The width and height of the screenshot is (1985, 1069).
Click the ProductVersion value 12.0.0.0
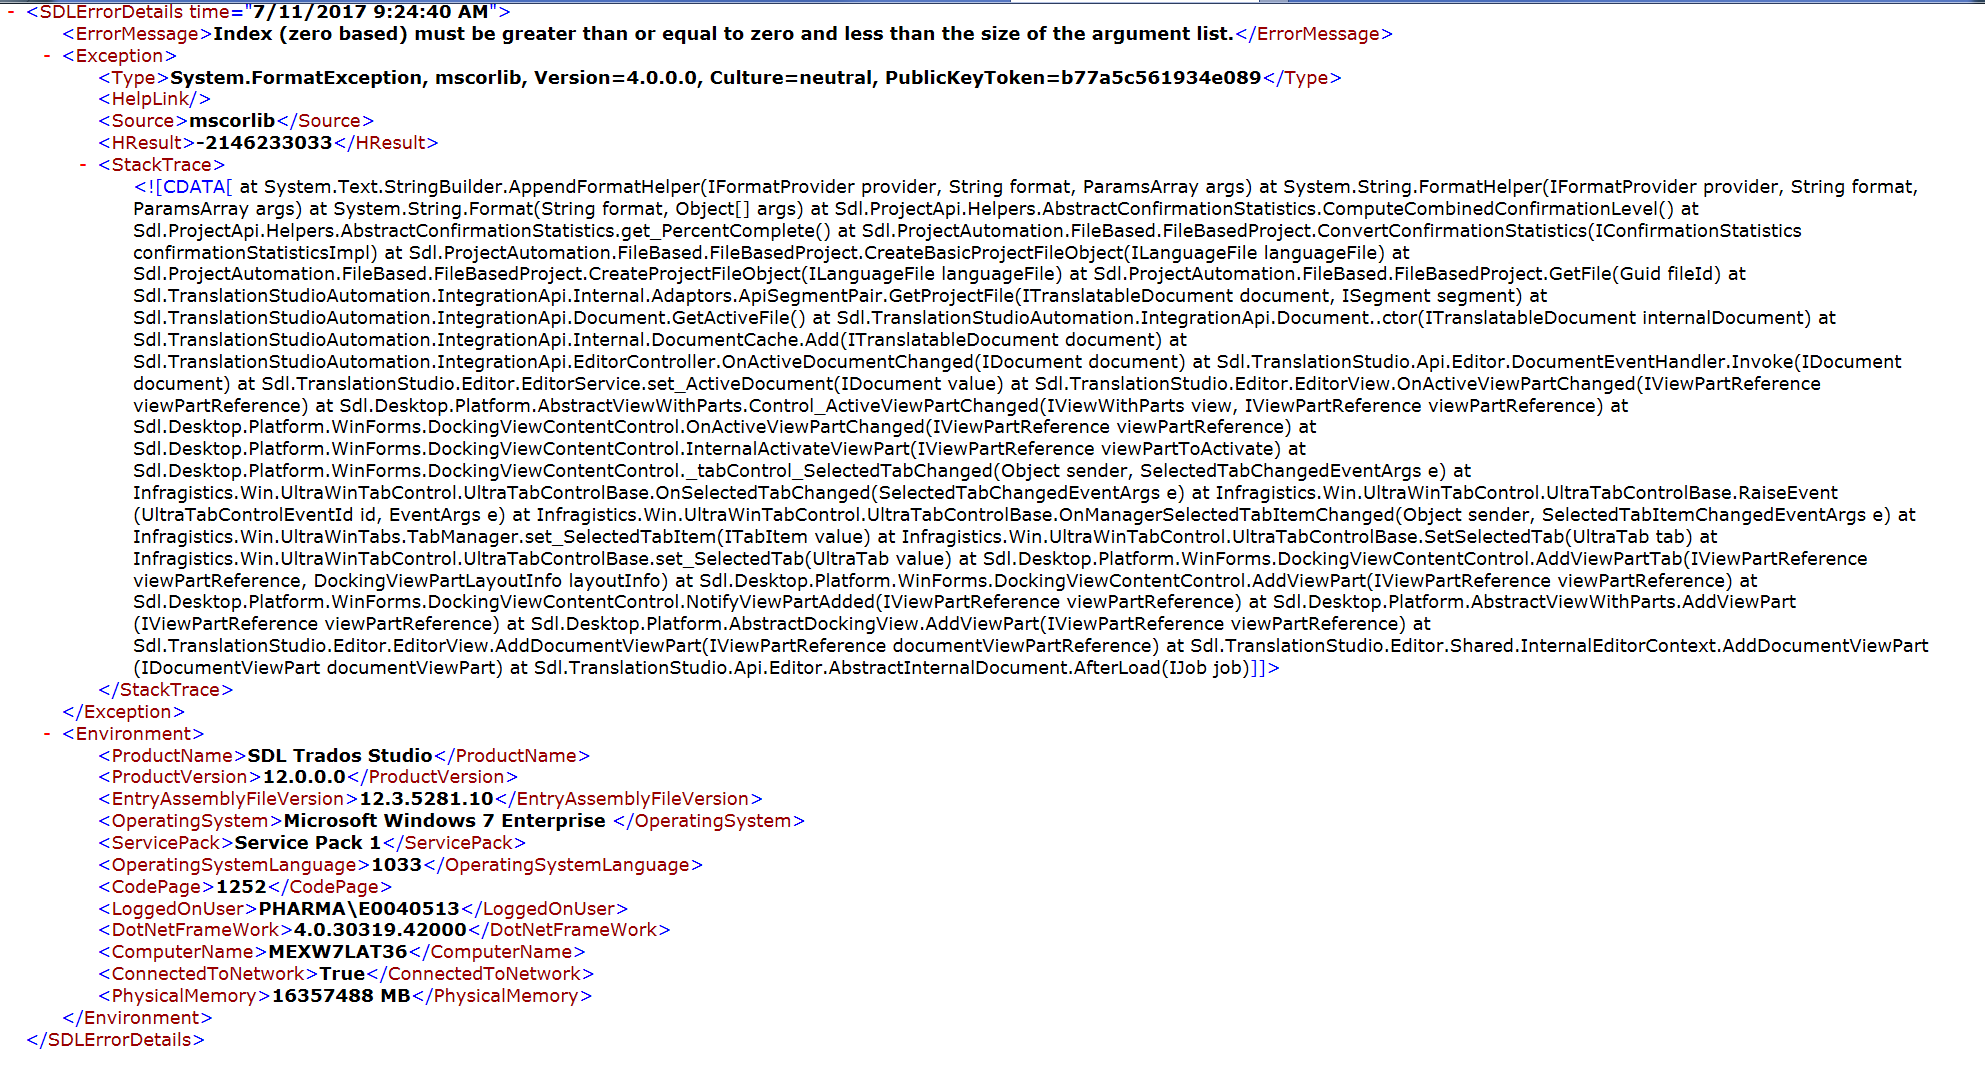[304, 777]
